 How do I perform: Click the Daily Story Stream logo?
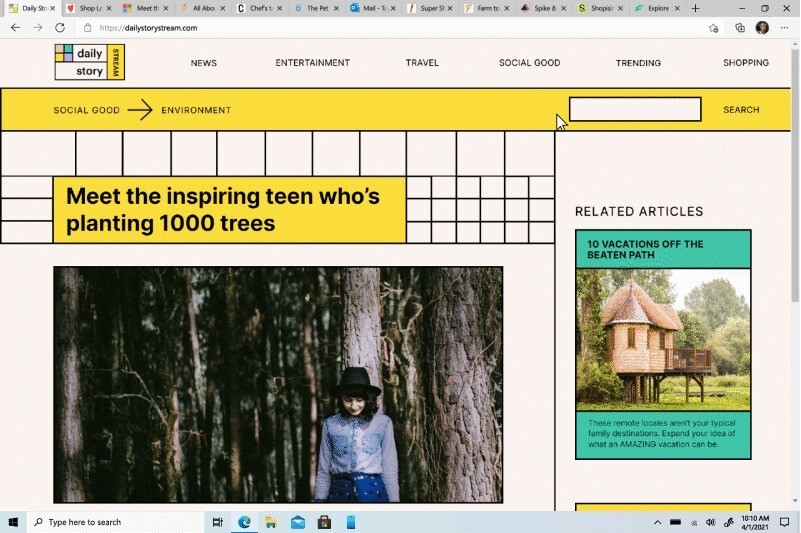pyautogui.click(x=89, y=62)
